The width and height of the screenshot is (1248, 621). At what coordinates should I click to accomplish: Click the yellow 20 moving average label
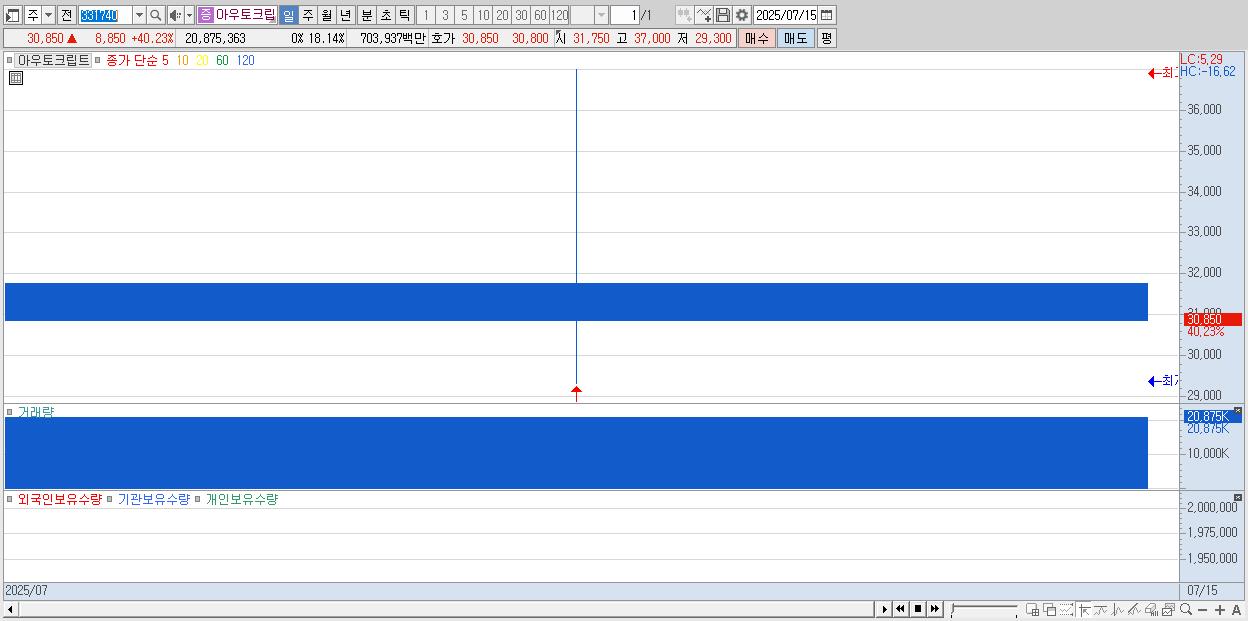202,60
